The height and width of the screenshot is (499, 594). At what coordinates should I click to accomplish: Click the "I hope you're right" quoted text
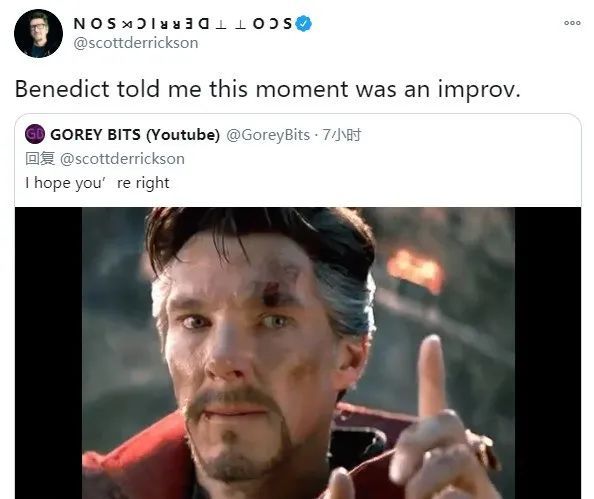[97, 183]
